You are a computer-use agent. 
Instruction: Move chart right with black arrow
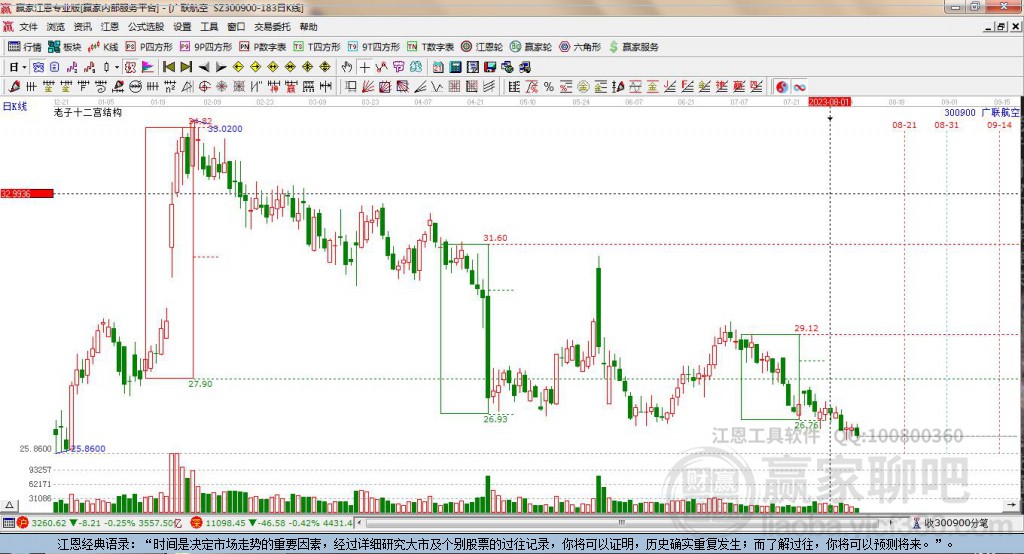tap(221, 67)
